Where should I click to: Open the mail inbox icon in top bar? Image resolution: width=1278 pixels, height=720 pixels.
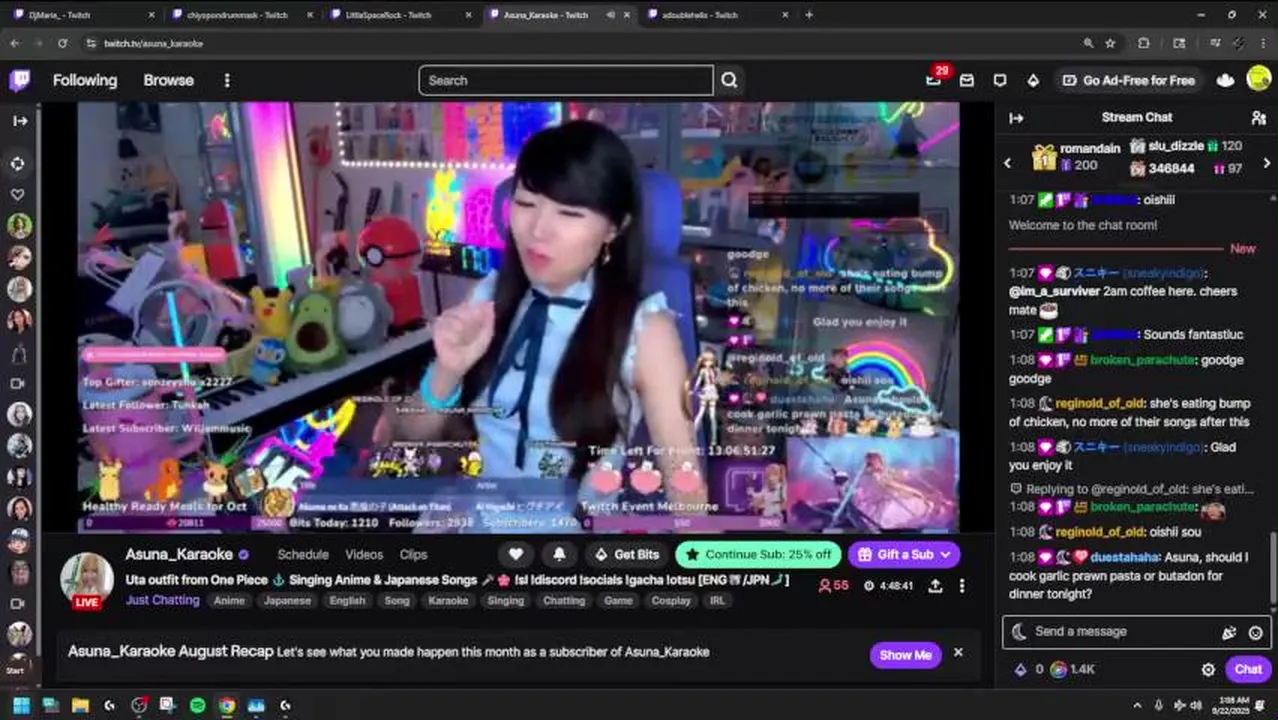(966, 81)
